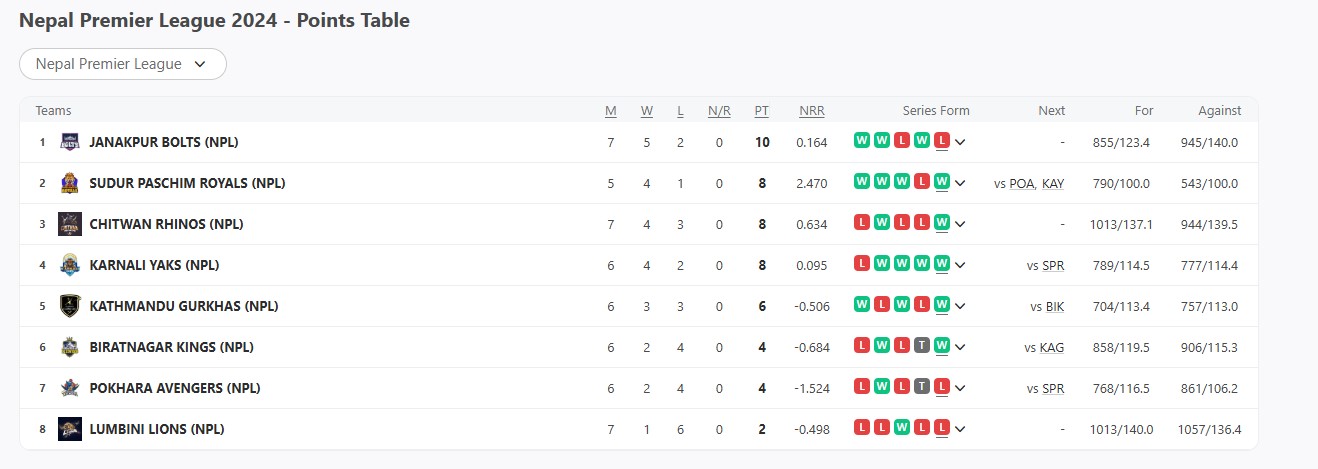Click the Karnali Yaks team logo
The width and height of the screenshot is (1318, 469).
click(x=70, y=265)
